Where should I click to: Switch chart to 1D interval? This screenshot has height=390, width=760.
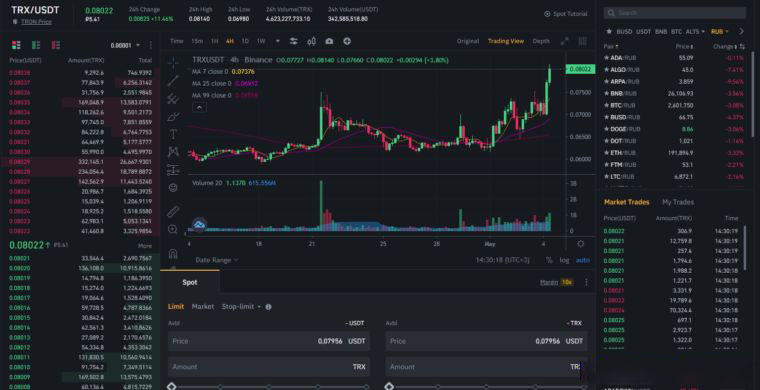point(245,41)
